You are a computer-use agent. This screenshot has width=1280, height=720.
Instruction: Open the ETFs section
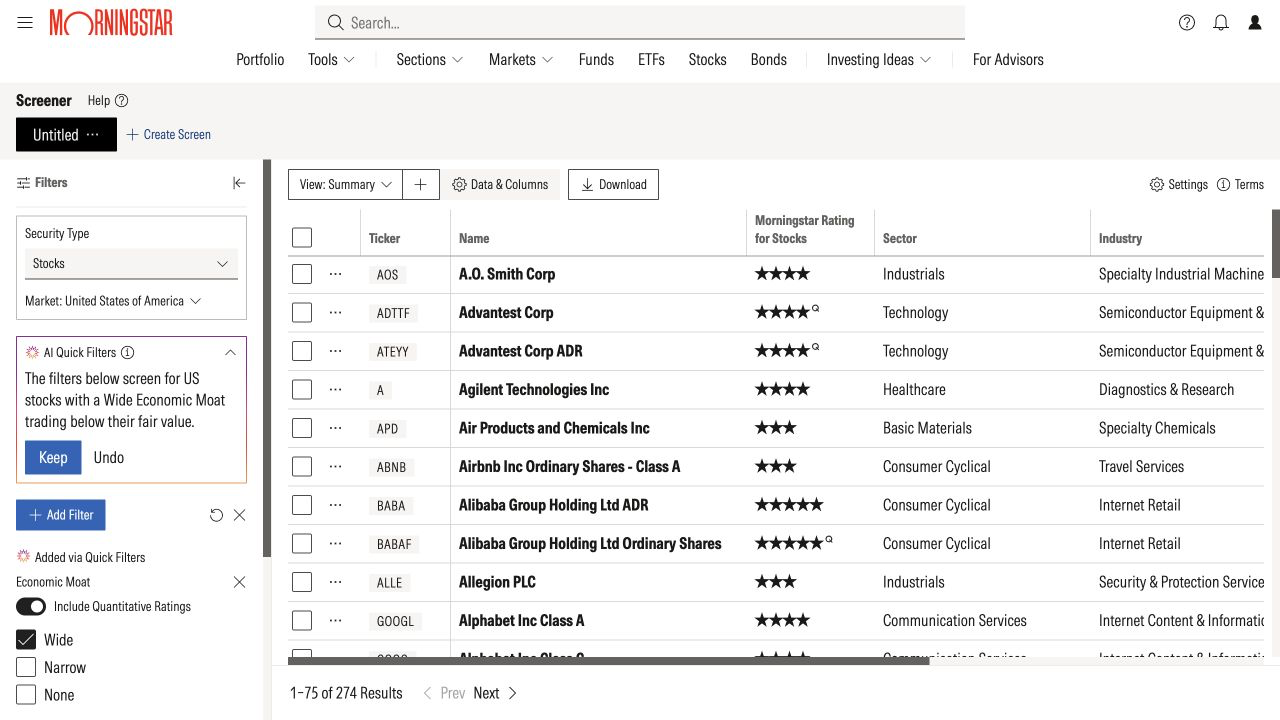(x=651, y=60)
